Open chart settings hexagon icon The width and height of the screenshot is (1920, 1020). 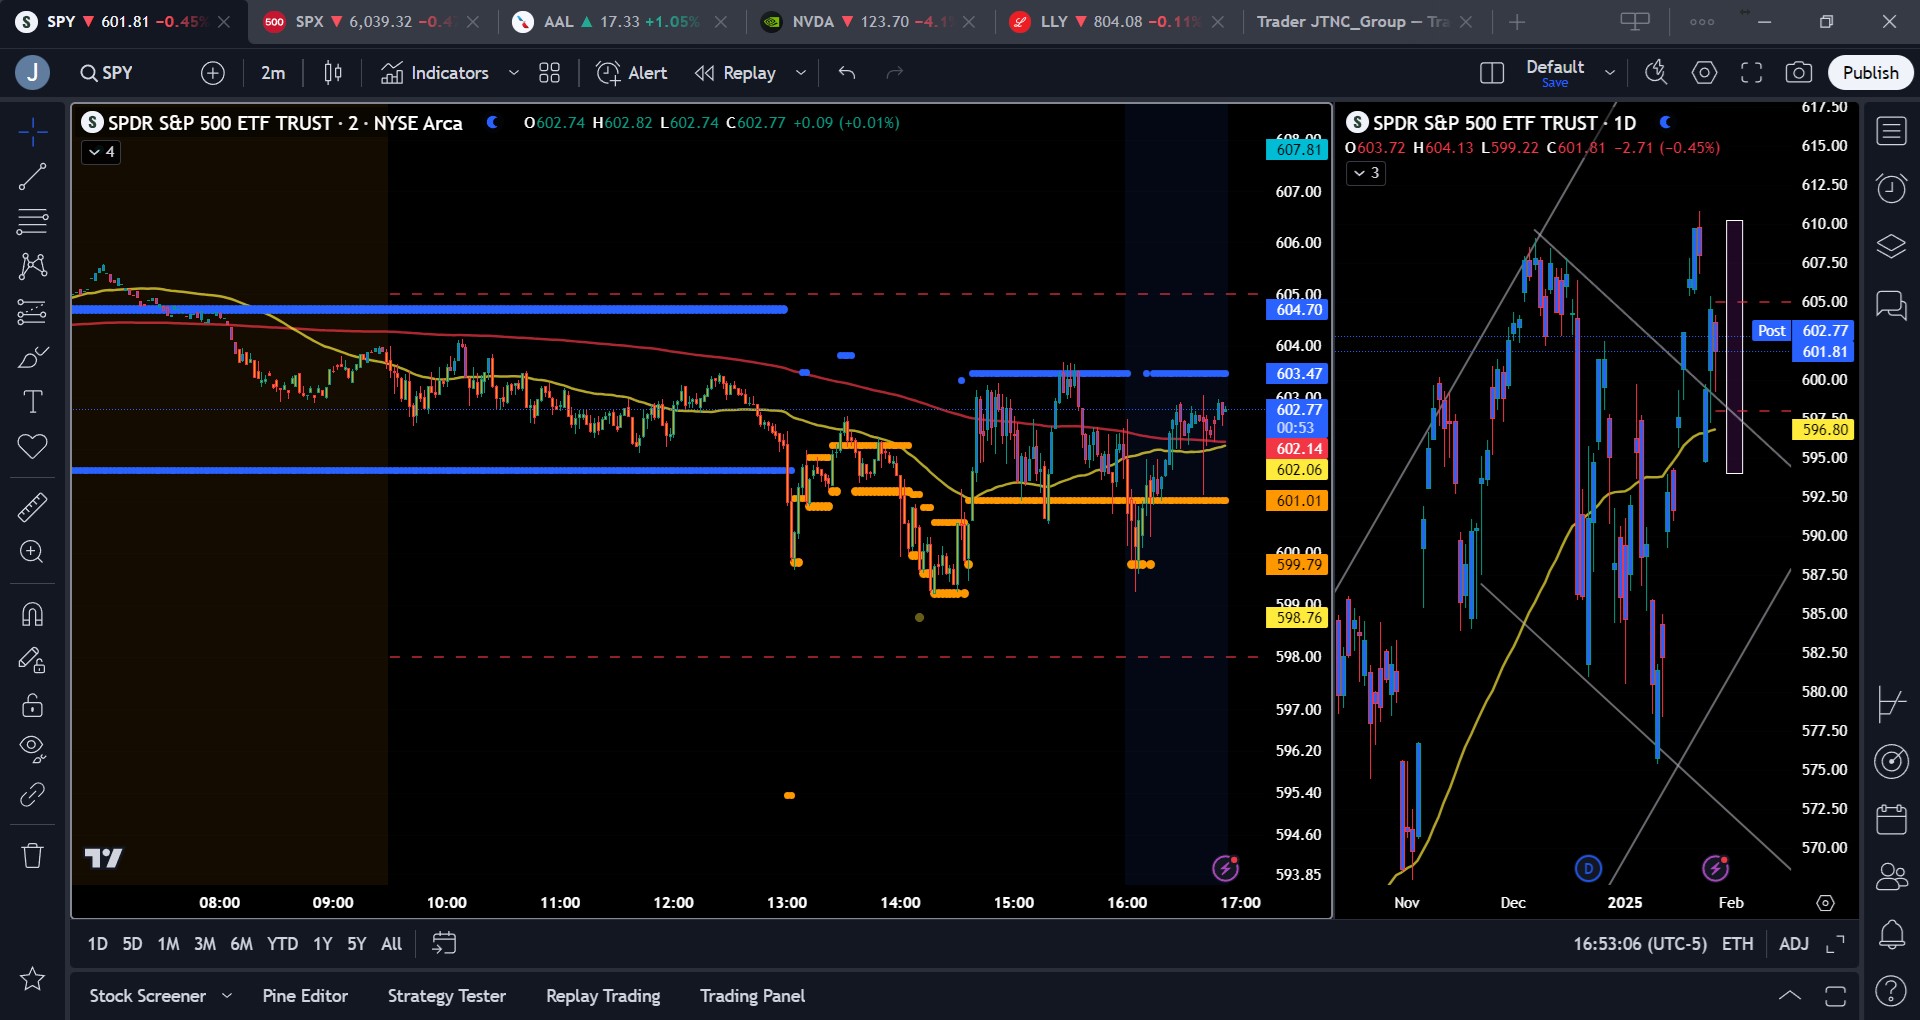1704,73
